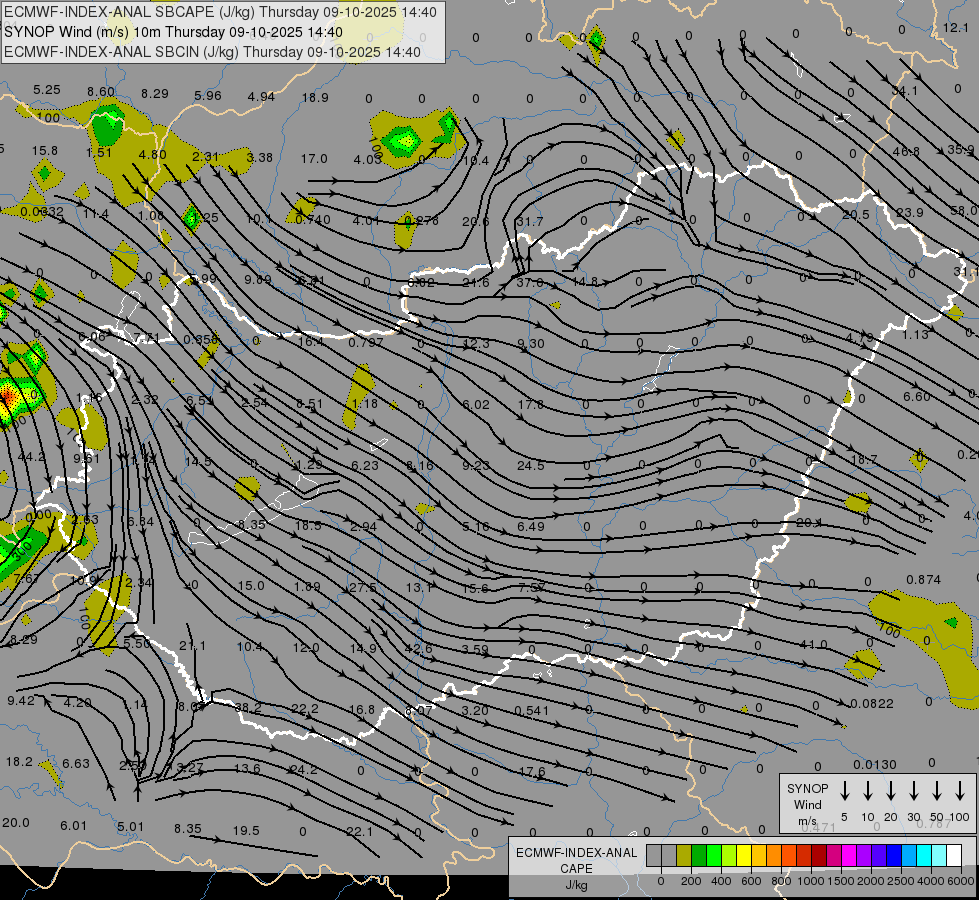
Task: Click the 37.0 value on the map
Action: tap(529, 282)
